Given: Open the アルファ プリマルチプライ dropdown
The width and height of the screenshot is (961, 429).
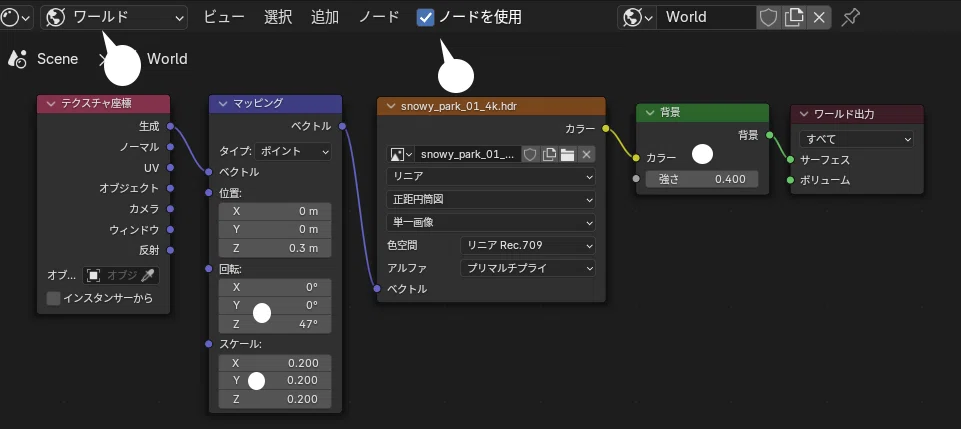Looking at the screenshot, I should (528, 268).
